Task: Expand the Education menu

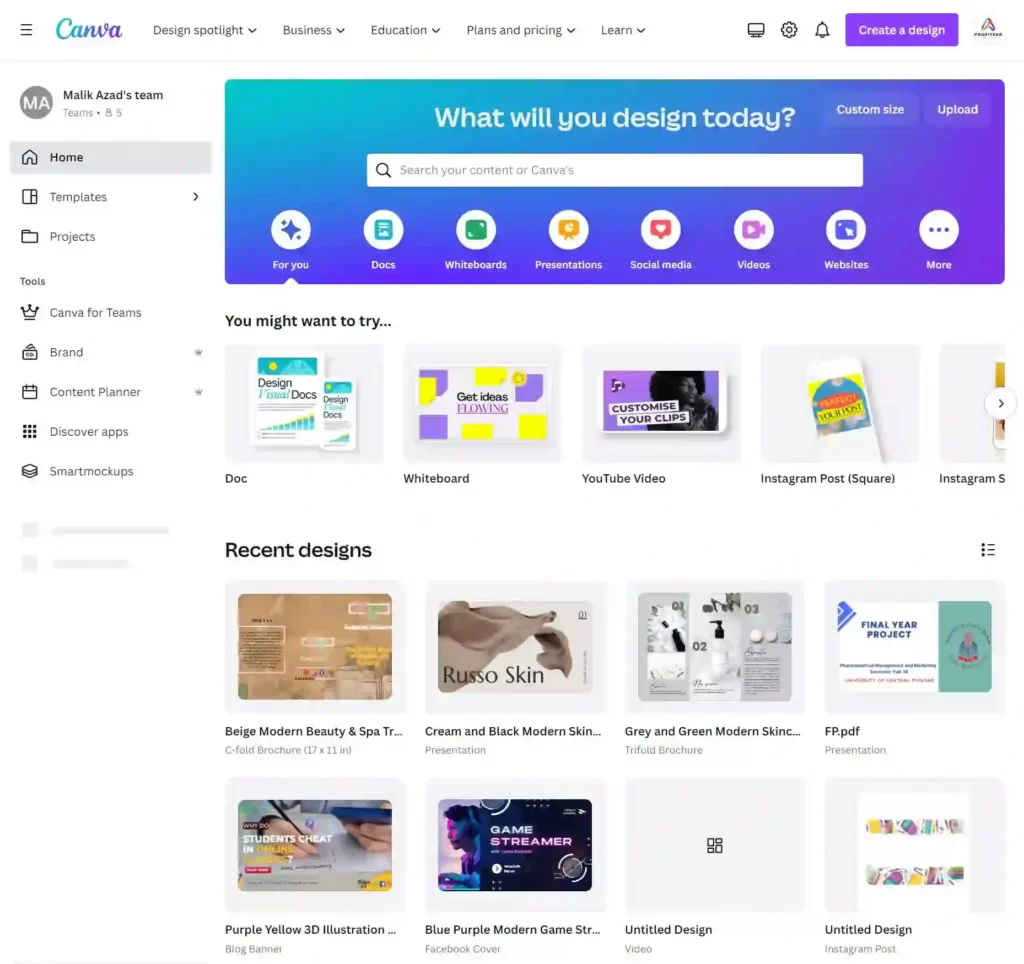Action: click(x=406, y=30)
